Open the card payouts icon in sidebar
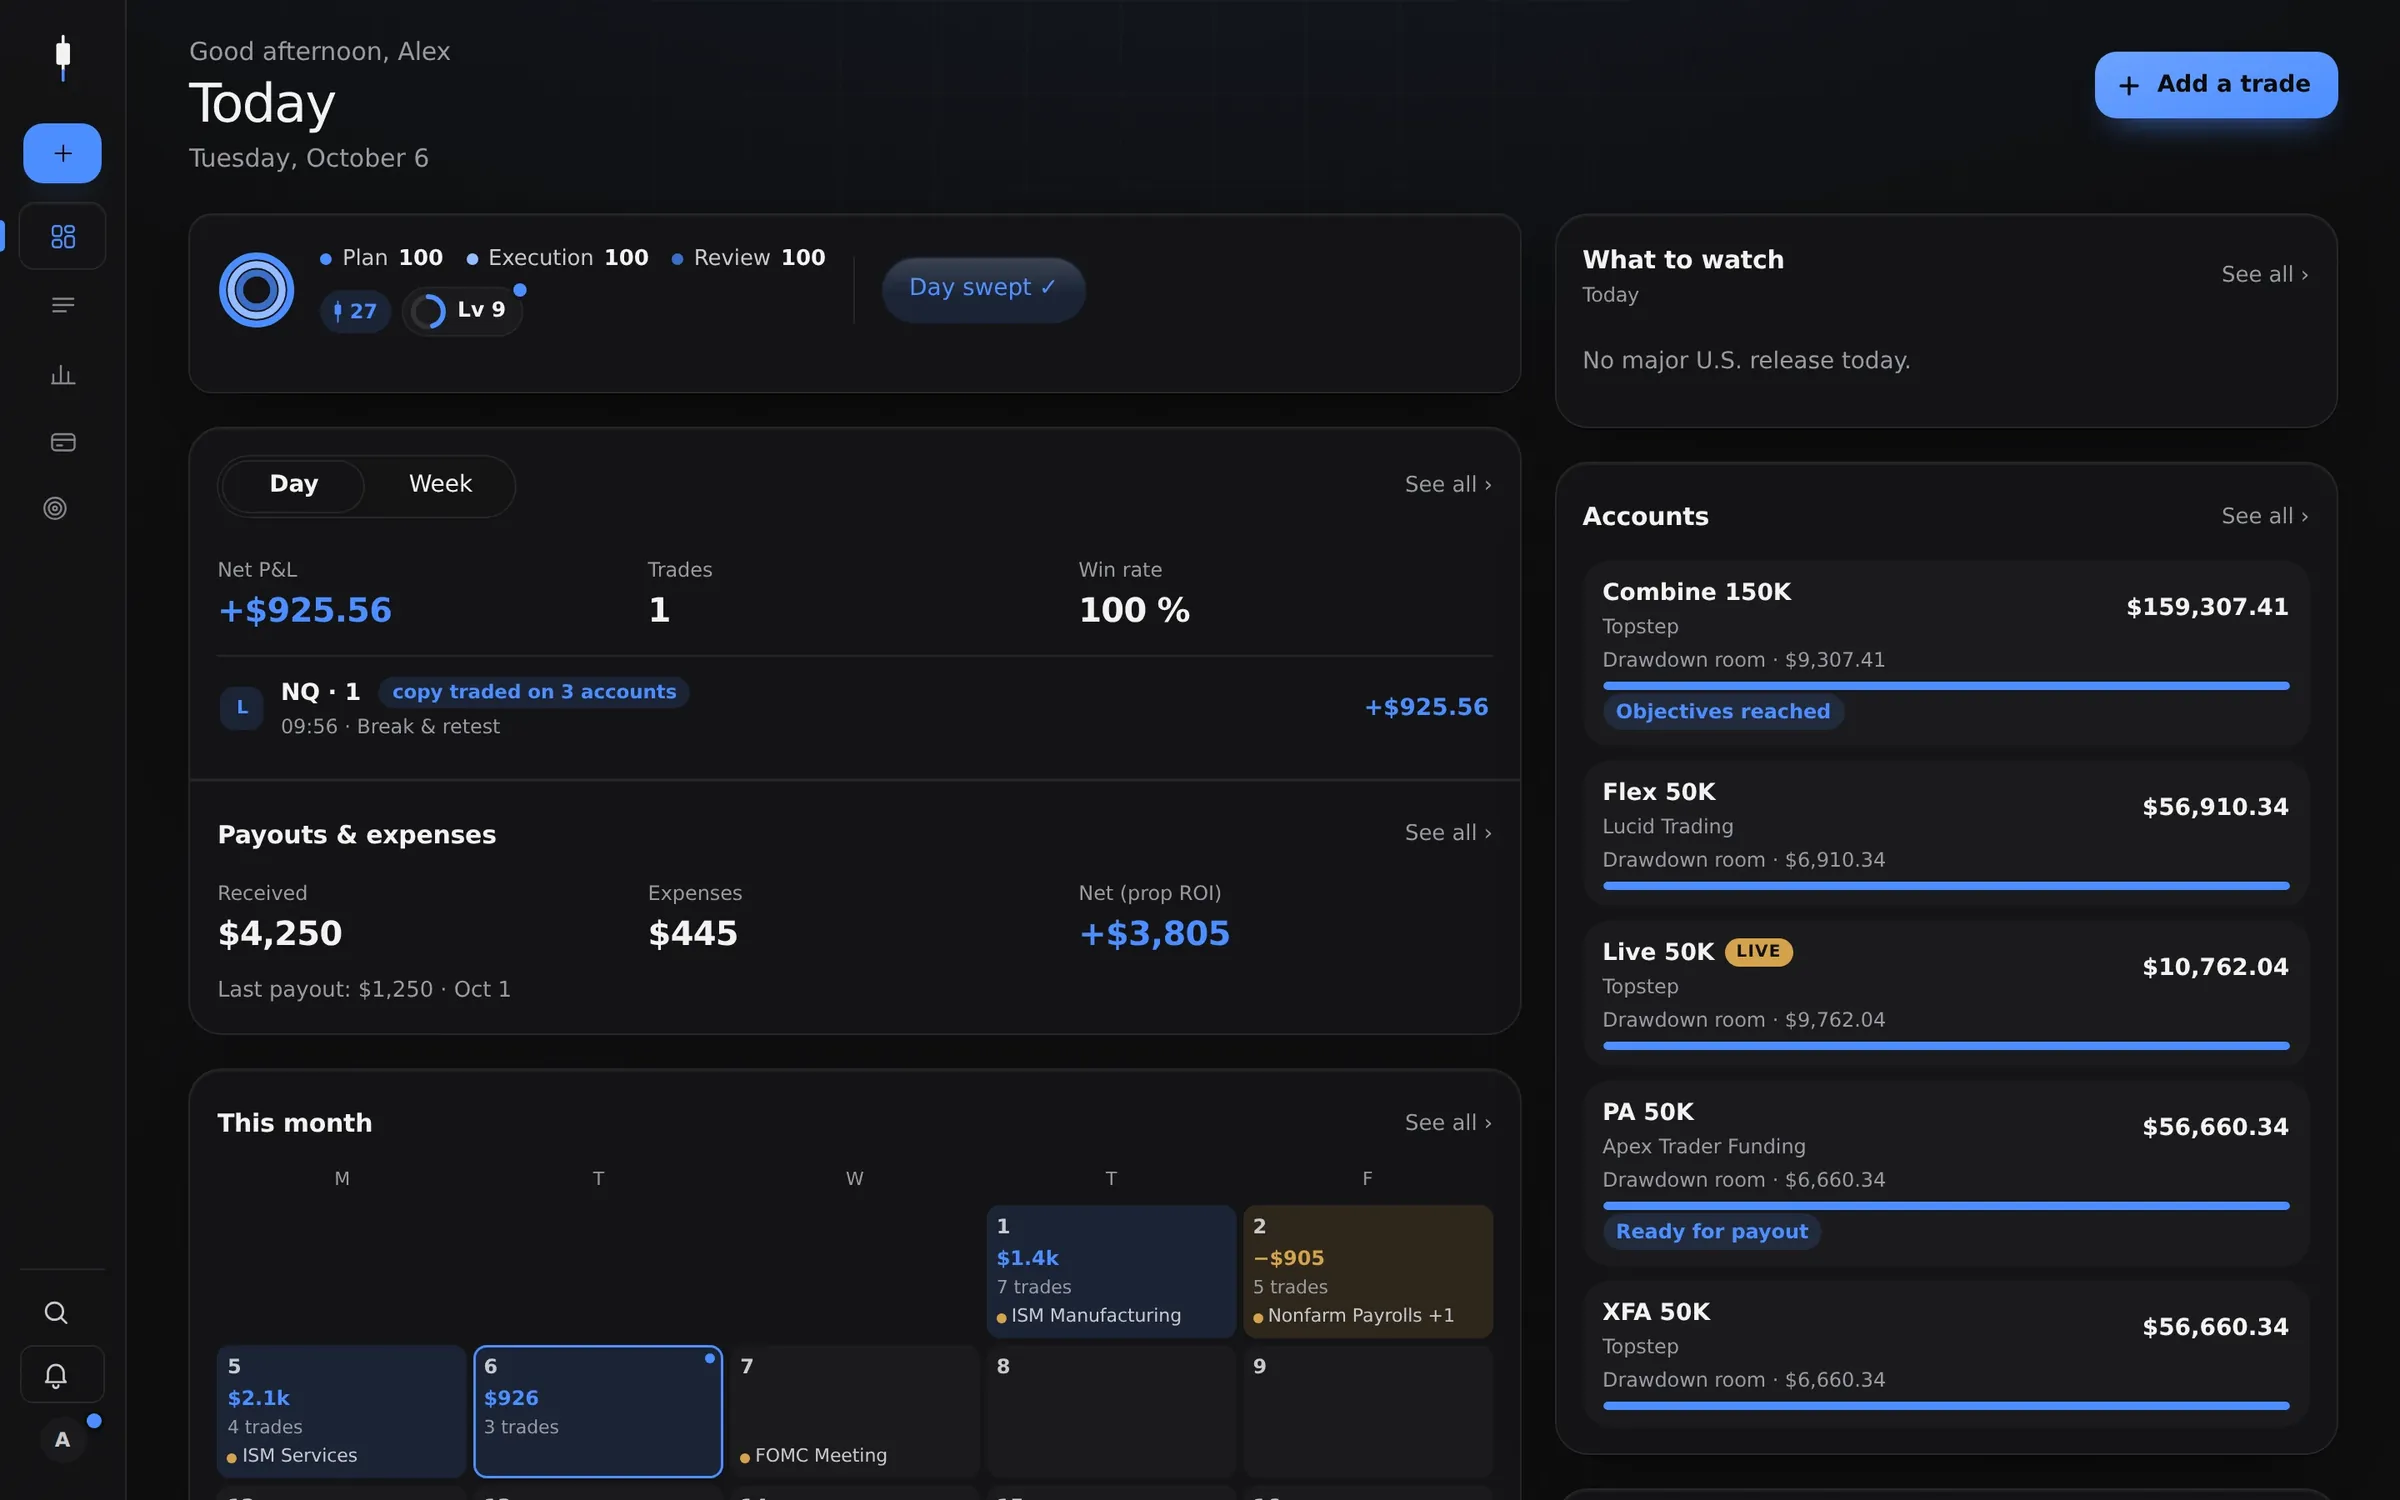 tap(62, 442)
